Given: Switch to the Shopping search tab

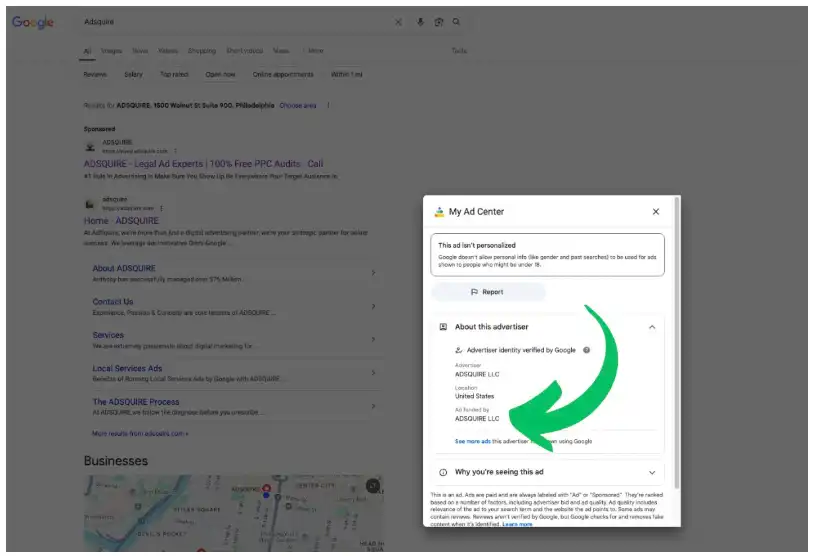Looking at the screenshot, I should (201, 50).
